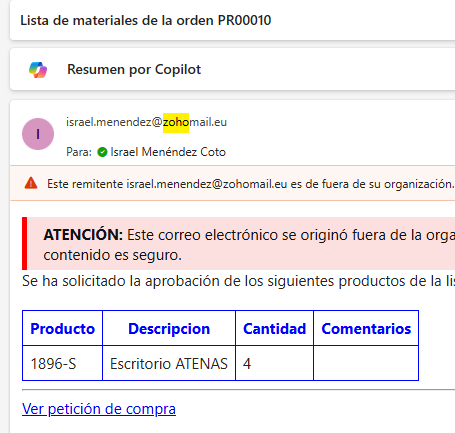Click the orange warning triangle icon
This screenshot has height=433, width=455.
point(31,183)
